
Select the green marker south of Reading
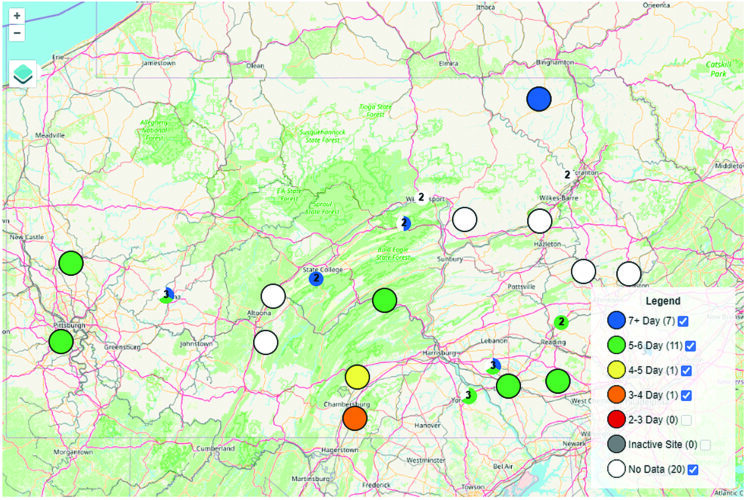coord(558,380)
